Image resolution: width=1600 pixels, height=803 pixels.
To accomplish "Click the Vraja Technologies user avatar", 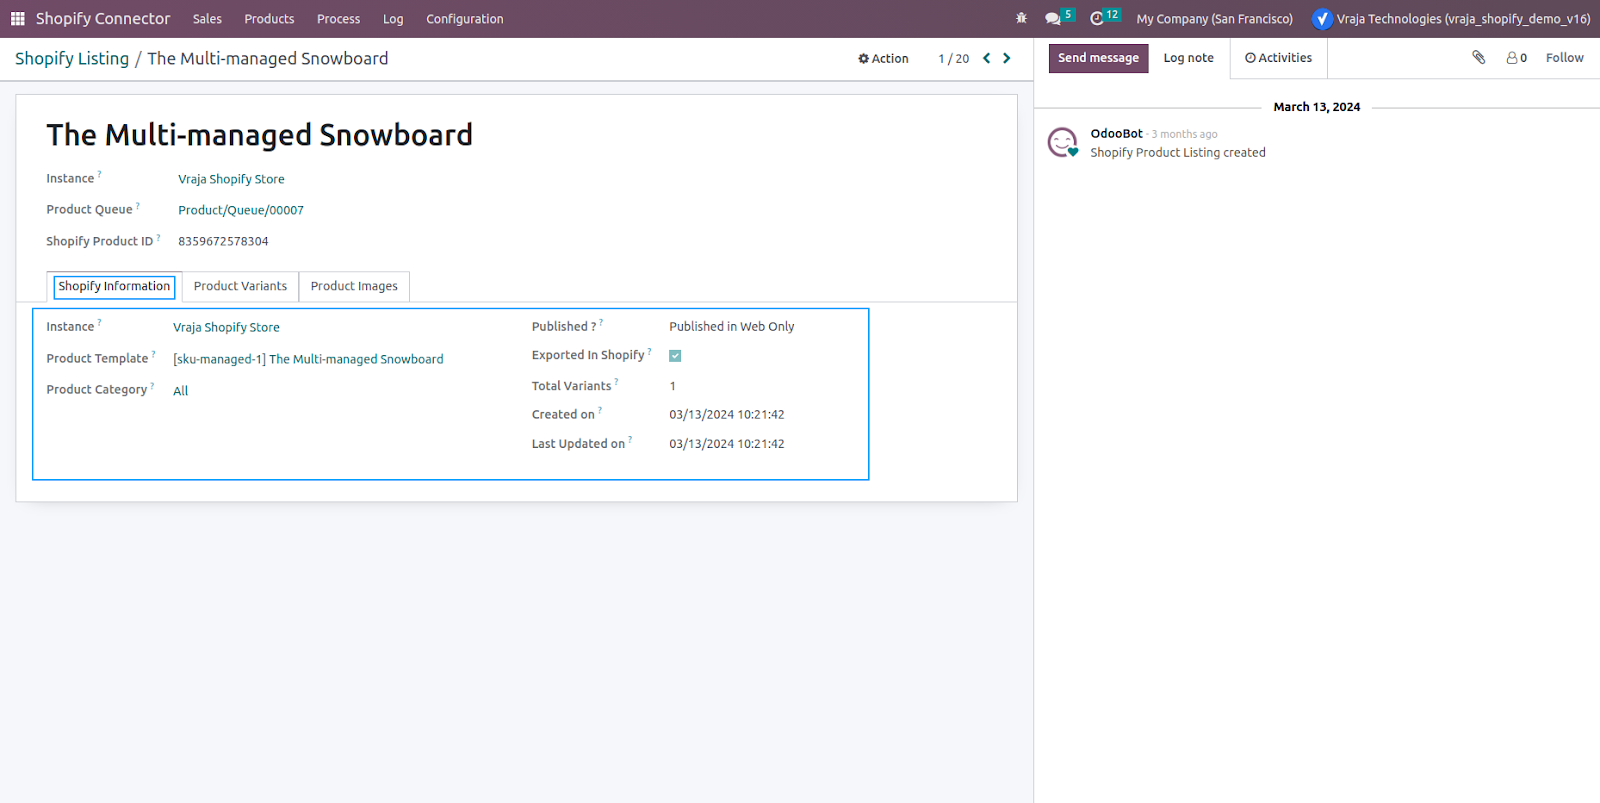I will click(1322, 19).
